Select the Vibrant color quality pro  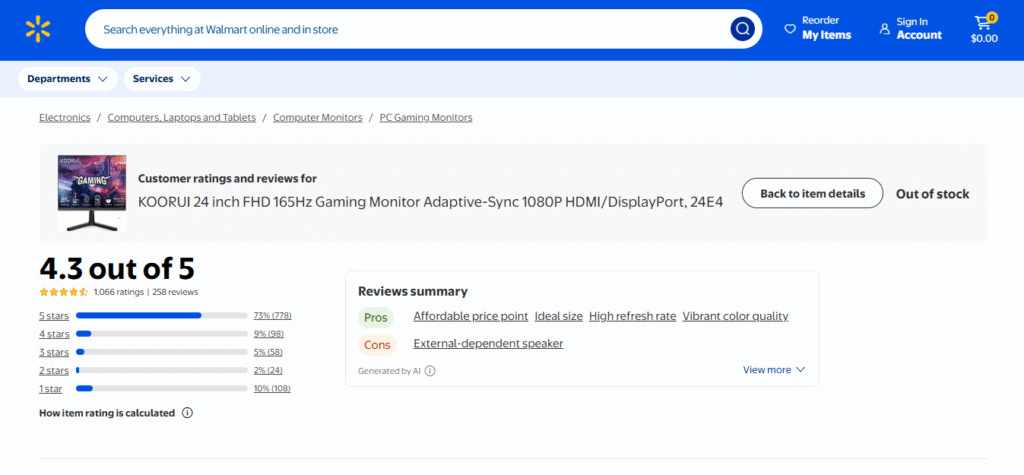[x=735, y=316]
